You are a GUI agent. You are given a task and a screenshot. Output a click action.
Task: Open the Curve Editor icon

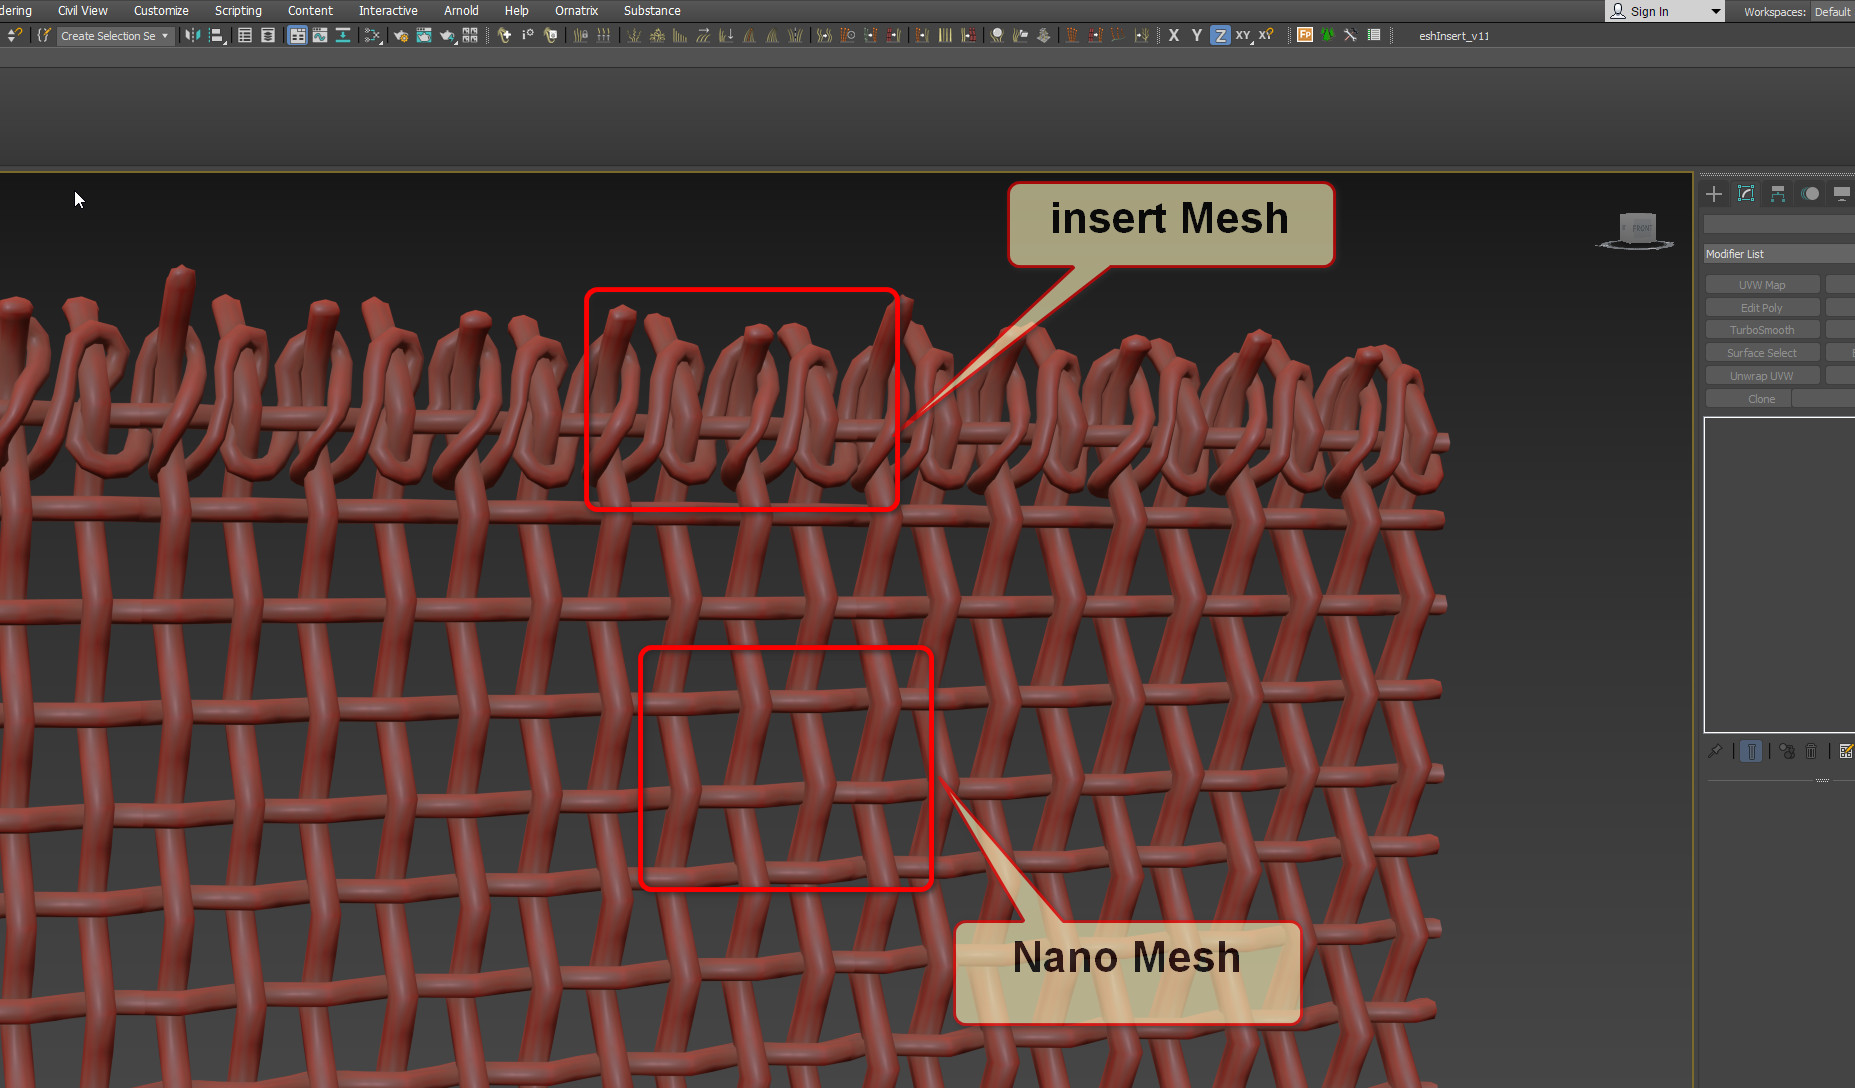click(320, 36)
